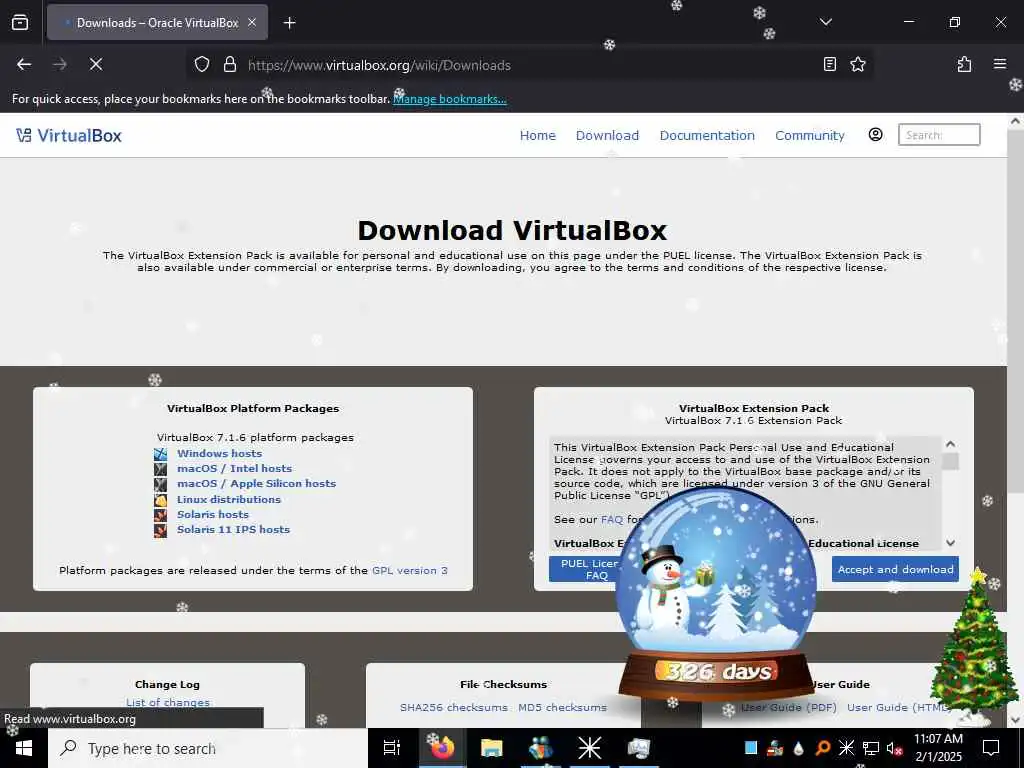Screen dimensions: 1024x768
Task: Open Task View on the taskbar
Action: pos(392,748)
